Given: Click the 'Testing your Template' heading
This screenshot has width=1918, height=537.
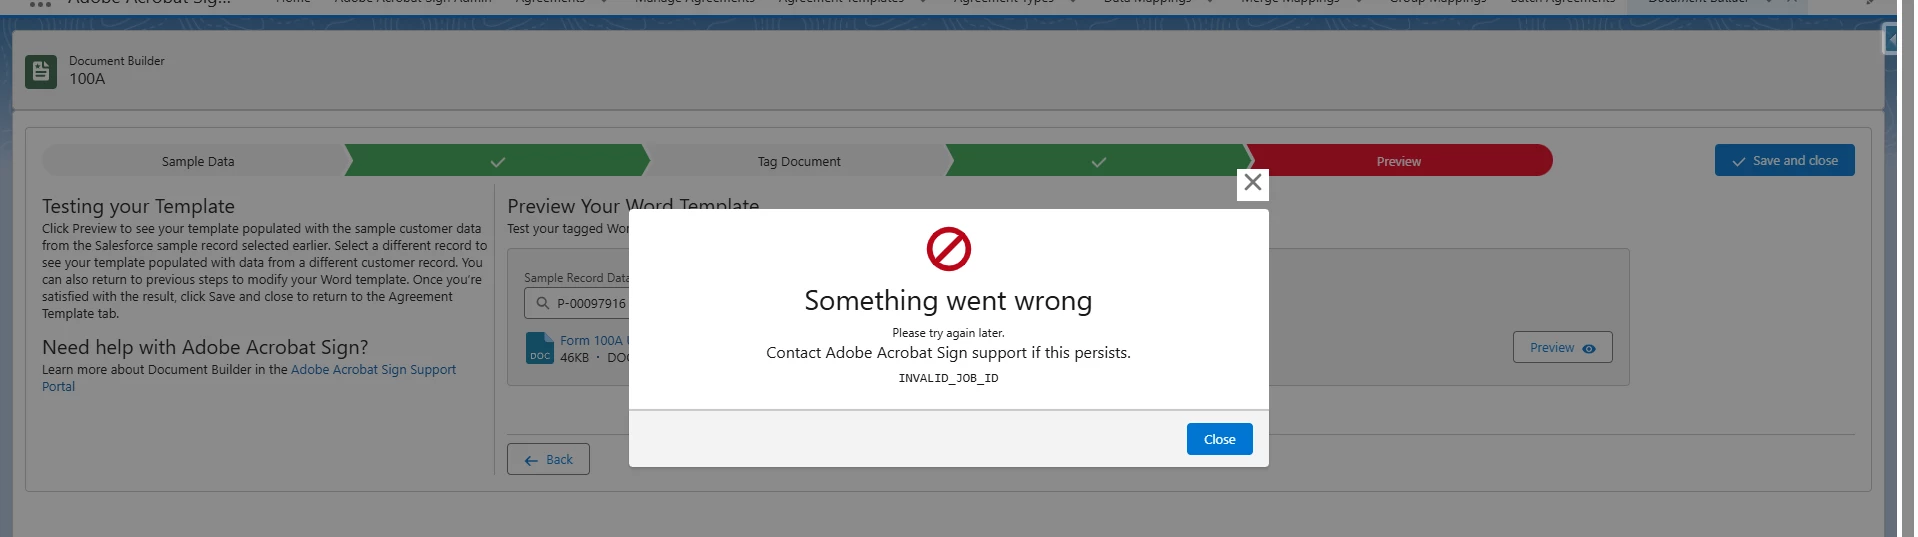Looking at the screenshot, I should pyautogui.click(x=138, y=206).
